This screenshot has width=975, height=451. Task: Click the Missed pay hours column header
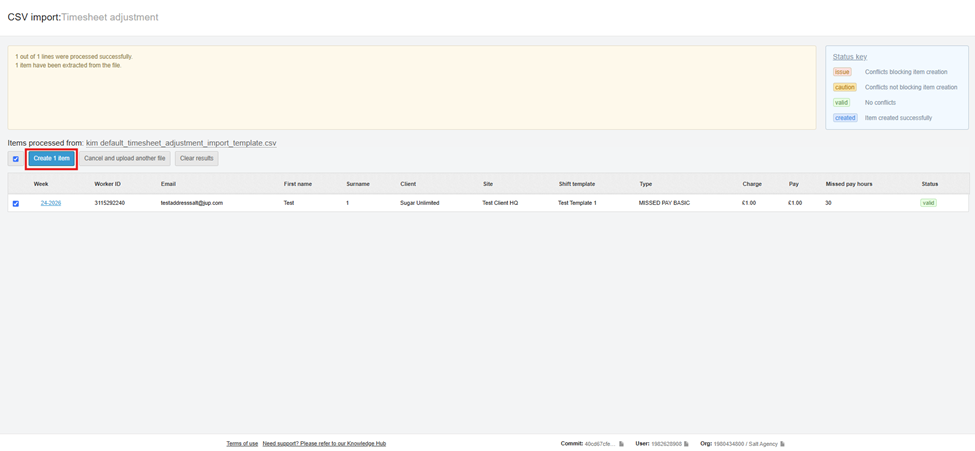coord(851,184)
